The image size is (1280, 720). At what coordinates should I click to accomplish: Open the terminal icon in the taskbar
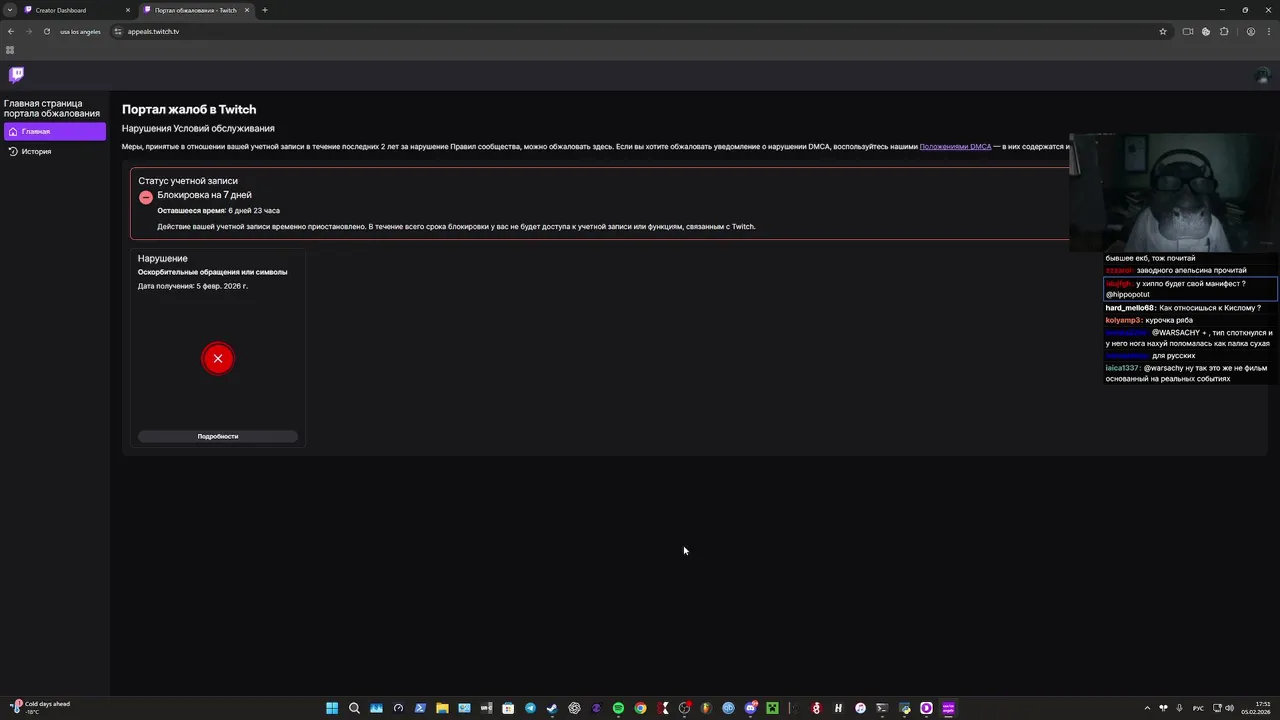[x=882, y=708]
